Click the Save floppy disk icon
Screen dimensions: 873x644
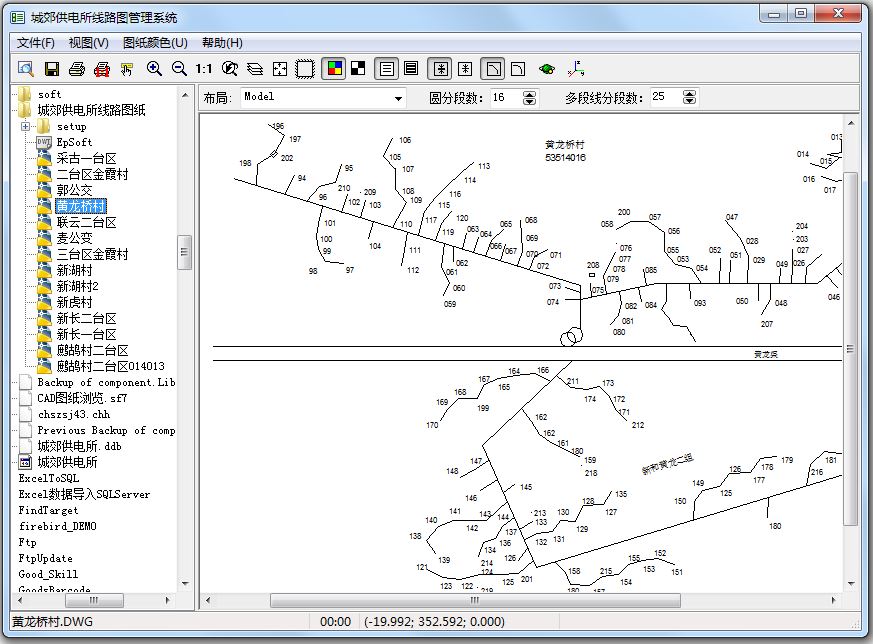[52, 69]
